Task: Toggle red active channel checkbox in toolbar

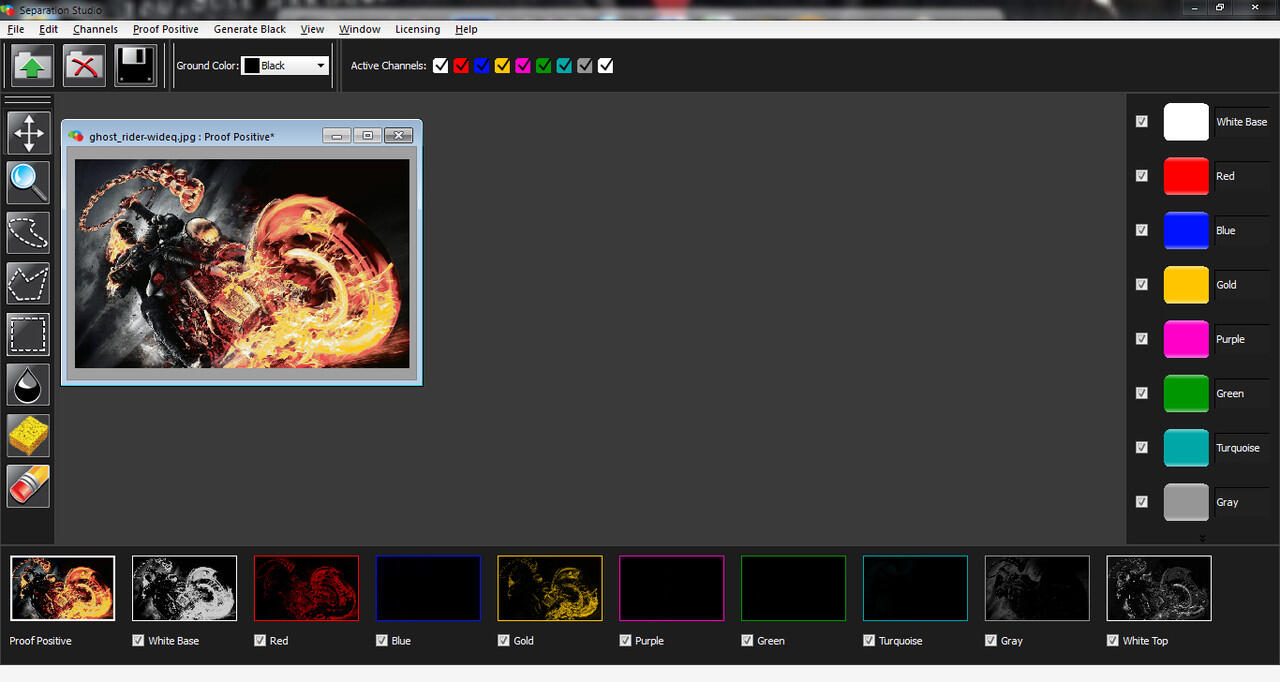Action: tap(461, 66)
